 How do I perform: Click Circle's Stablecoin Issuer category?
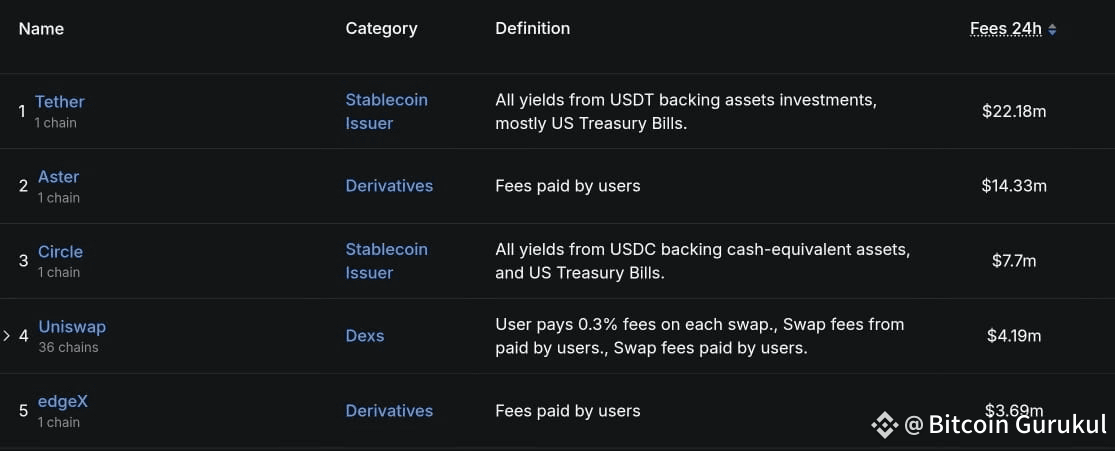pyautogui.click(x=386, y=260)
